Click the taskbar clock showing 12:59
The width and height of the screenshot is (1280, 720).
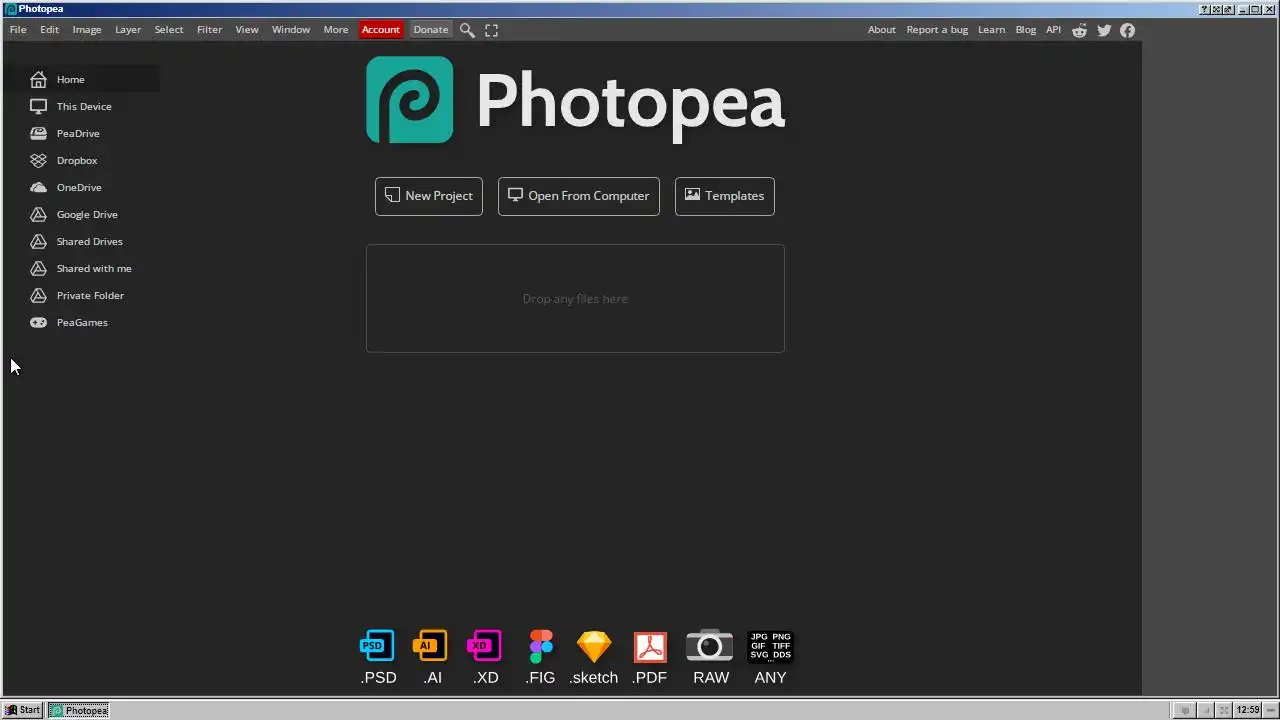(x=1248, y=710)
